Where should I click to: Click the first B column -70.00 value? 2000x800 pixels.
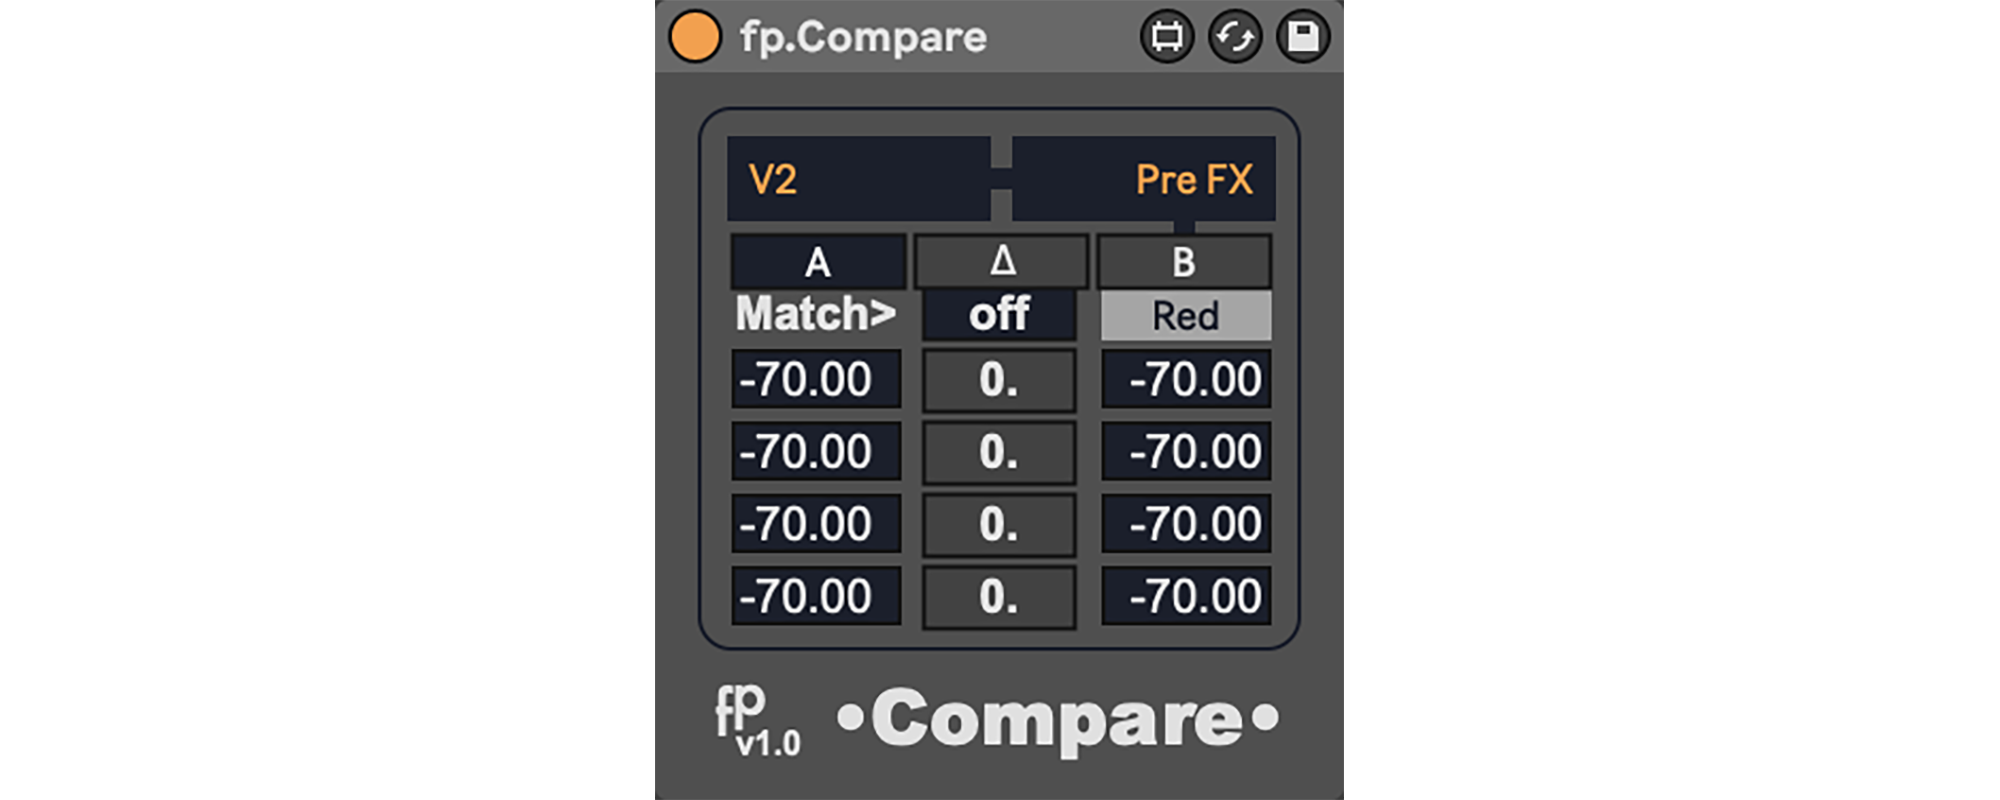point(1186,379)
